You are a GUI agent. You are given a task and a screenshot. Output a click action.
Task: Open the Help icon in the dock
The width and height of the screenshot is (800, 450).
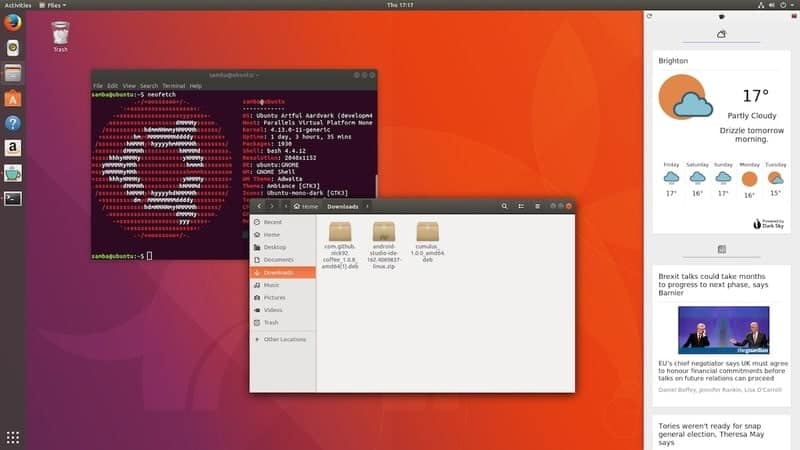pos(13,123)
